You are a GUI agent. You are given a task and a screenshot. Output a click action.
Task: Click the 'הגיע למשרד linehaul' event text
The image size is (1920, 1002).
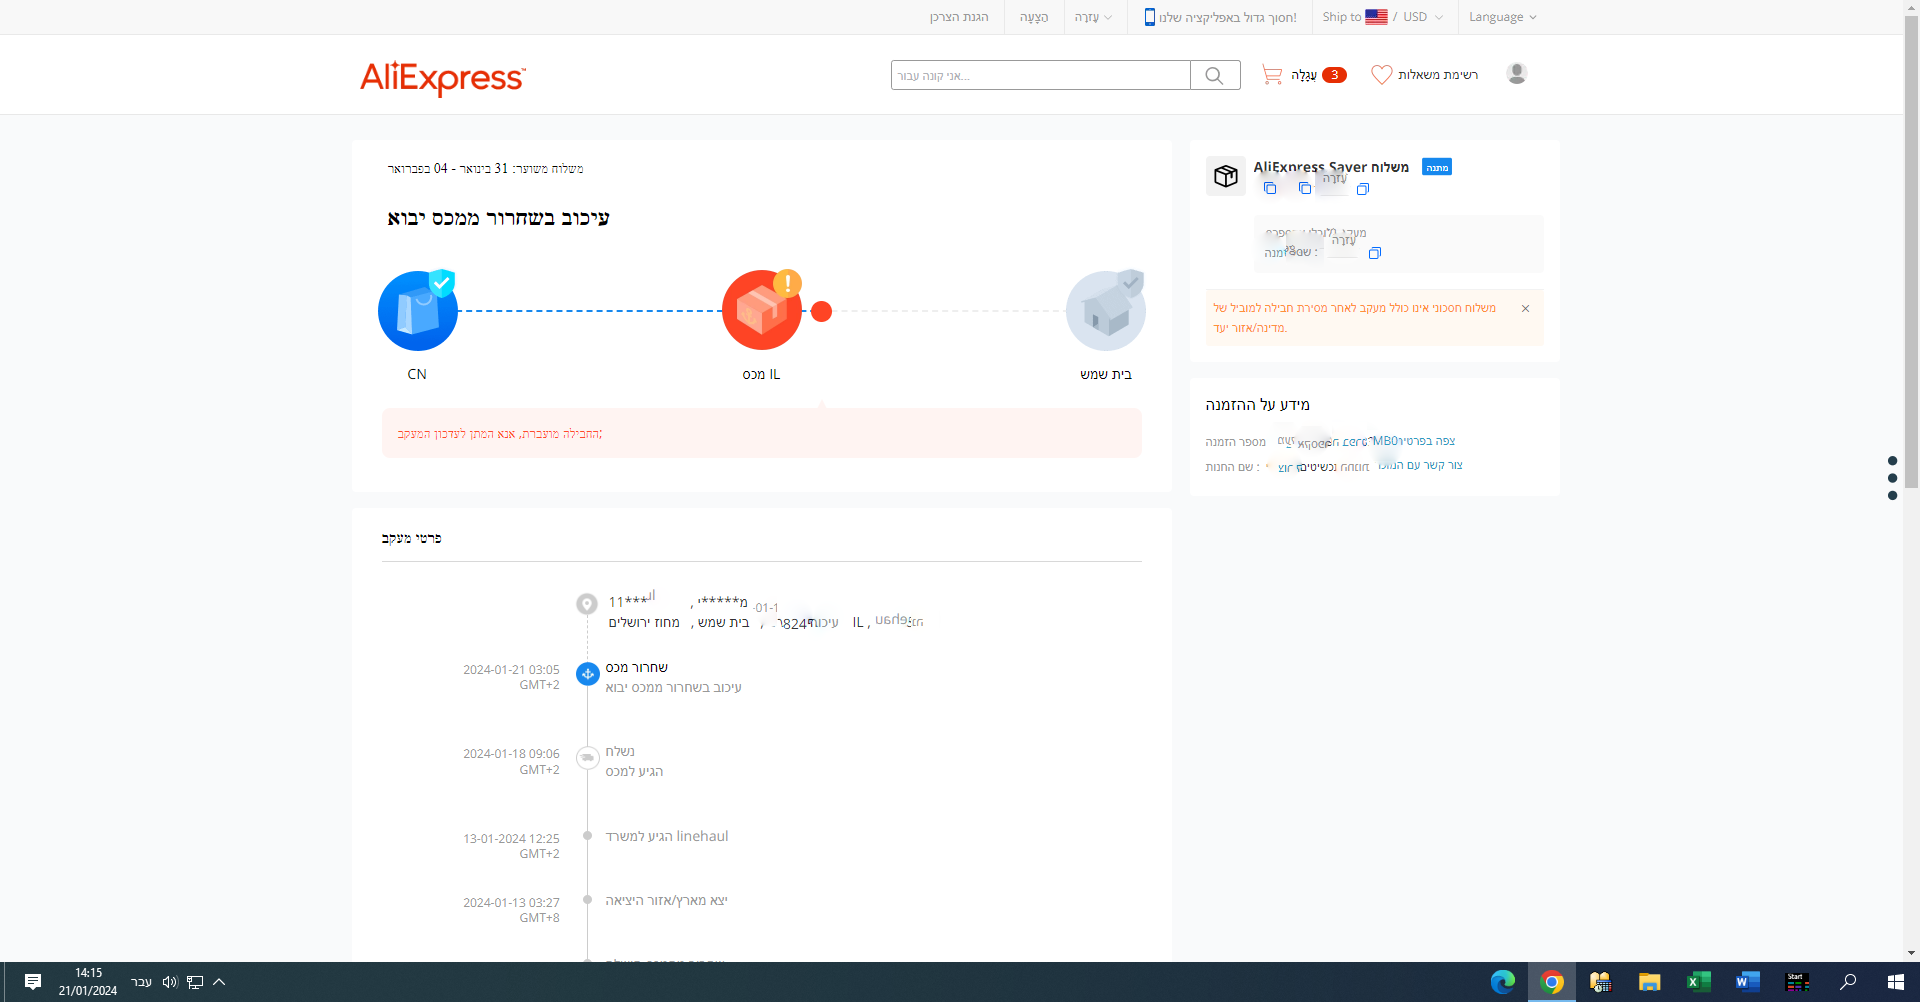tap(667, 836)
